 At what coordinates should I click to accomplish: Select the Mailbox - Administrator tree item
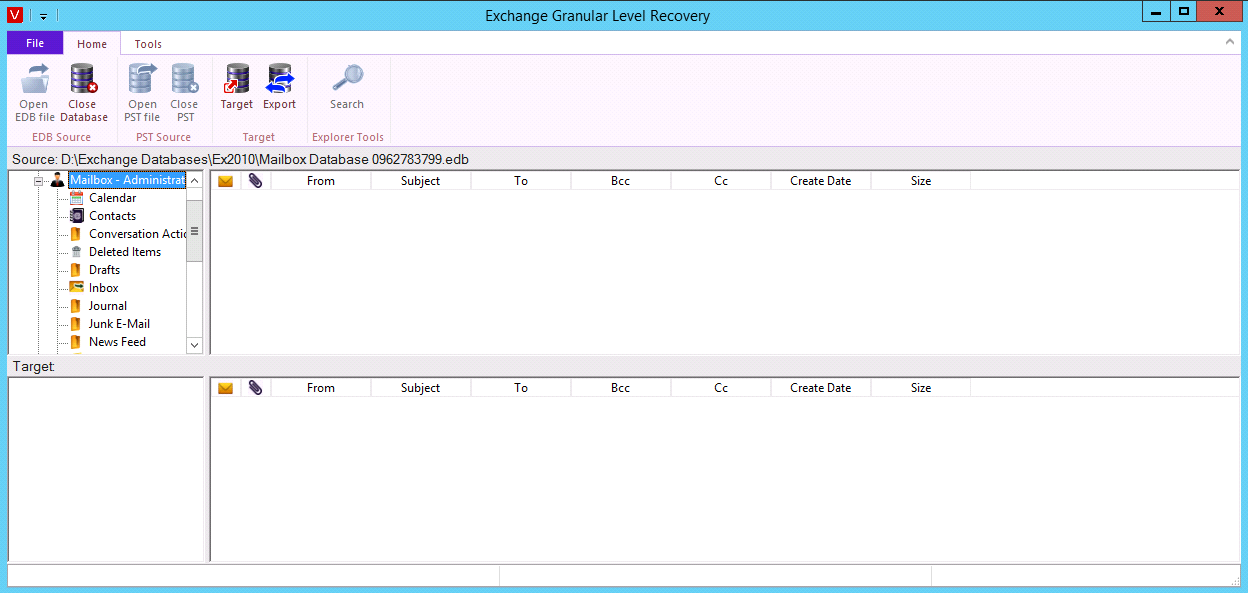(x=127, y=180)
